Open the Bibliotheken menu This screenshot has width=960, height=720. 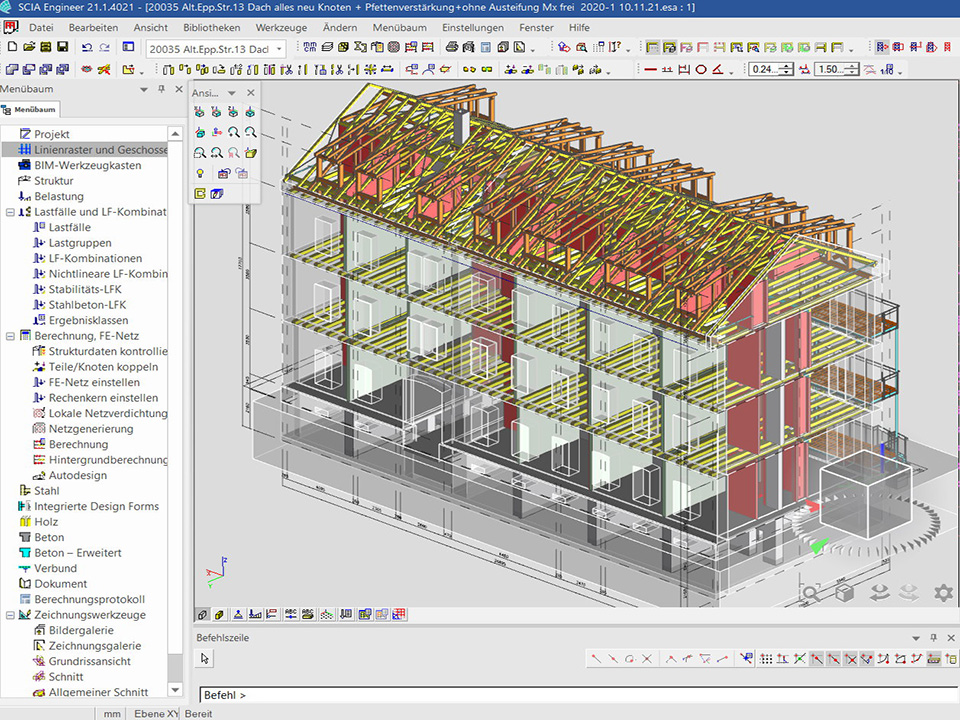(x=212, y=27)
